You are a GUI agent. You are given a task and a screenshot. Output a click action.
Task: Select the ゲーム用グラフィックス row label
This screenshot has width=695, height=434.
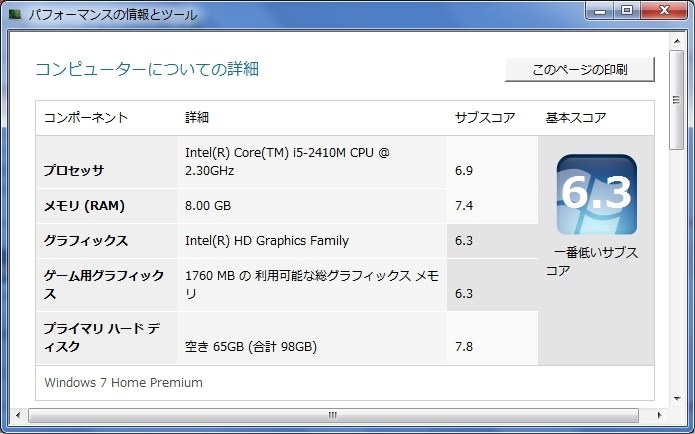point(104,285)
